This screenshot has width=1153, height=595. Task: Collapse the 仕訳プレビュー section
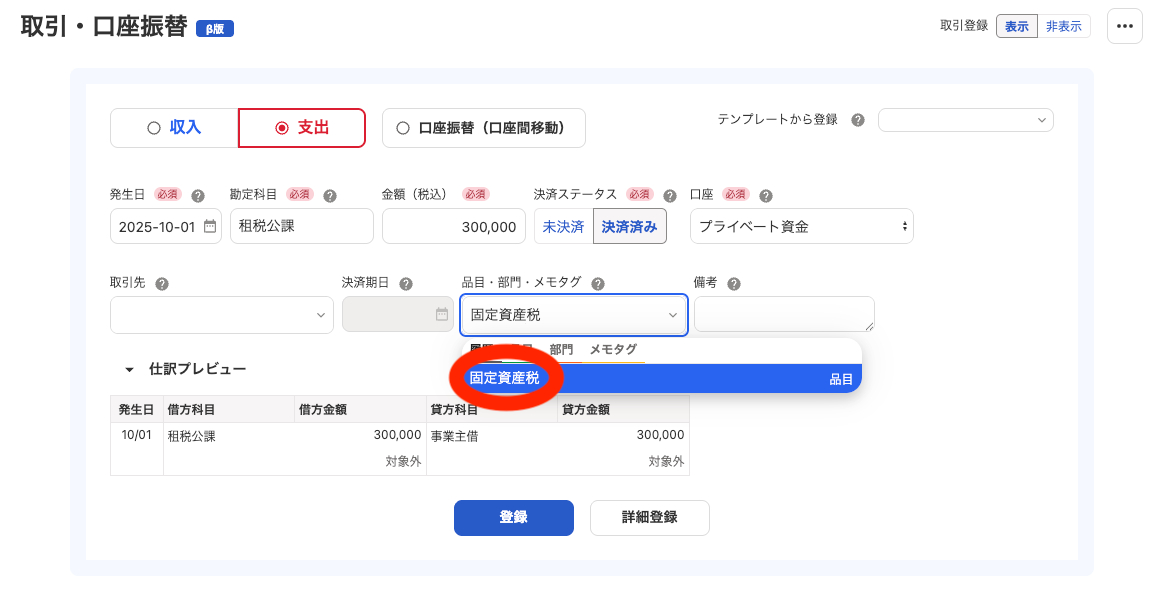(x=128, y=368)
